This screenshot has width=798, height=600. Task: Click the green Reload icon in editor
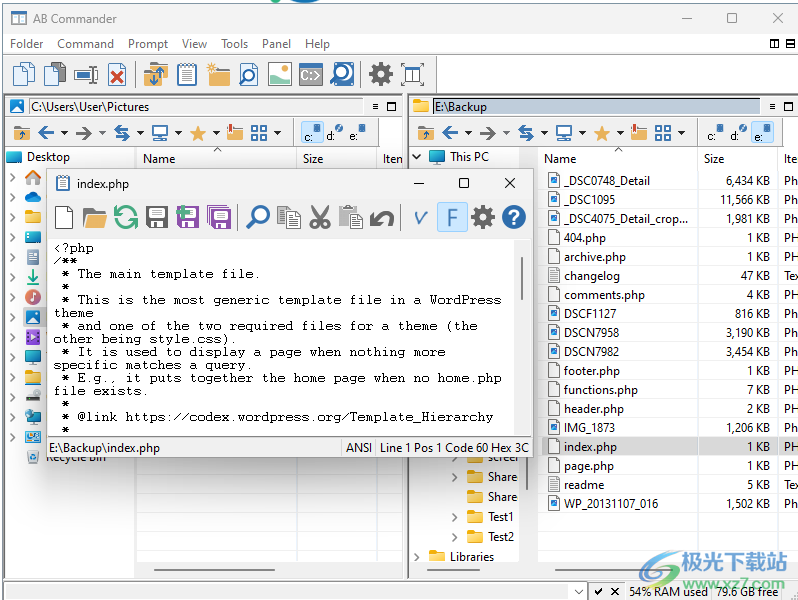coord(126,218)
